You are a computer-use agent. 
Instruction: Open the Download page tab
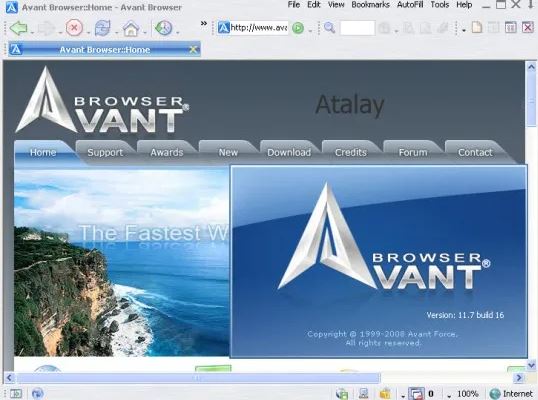[289, 152]
